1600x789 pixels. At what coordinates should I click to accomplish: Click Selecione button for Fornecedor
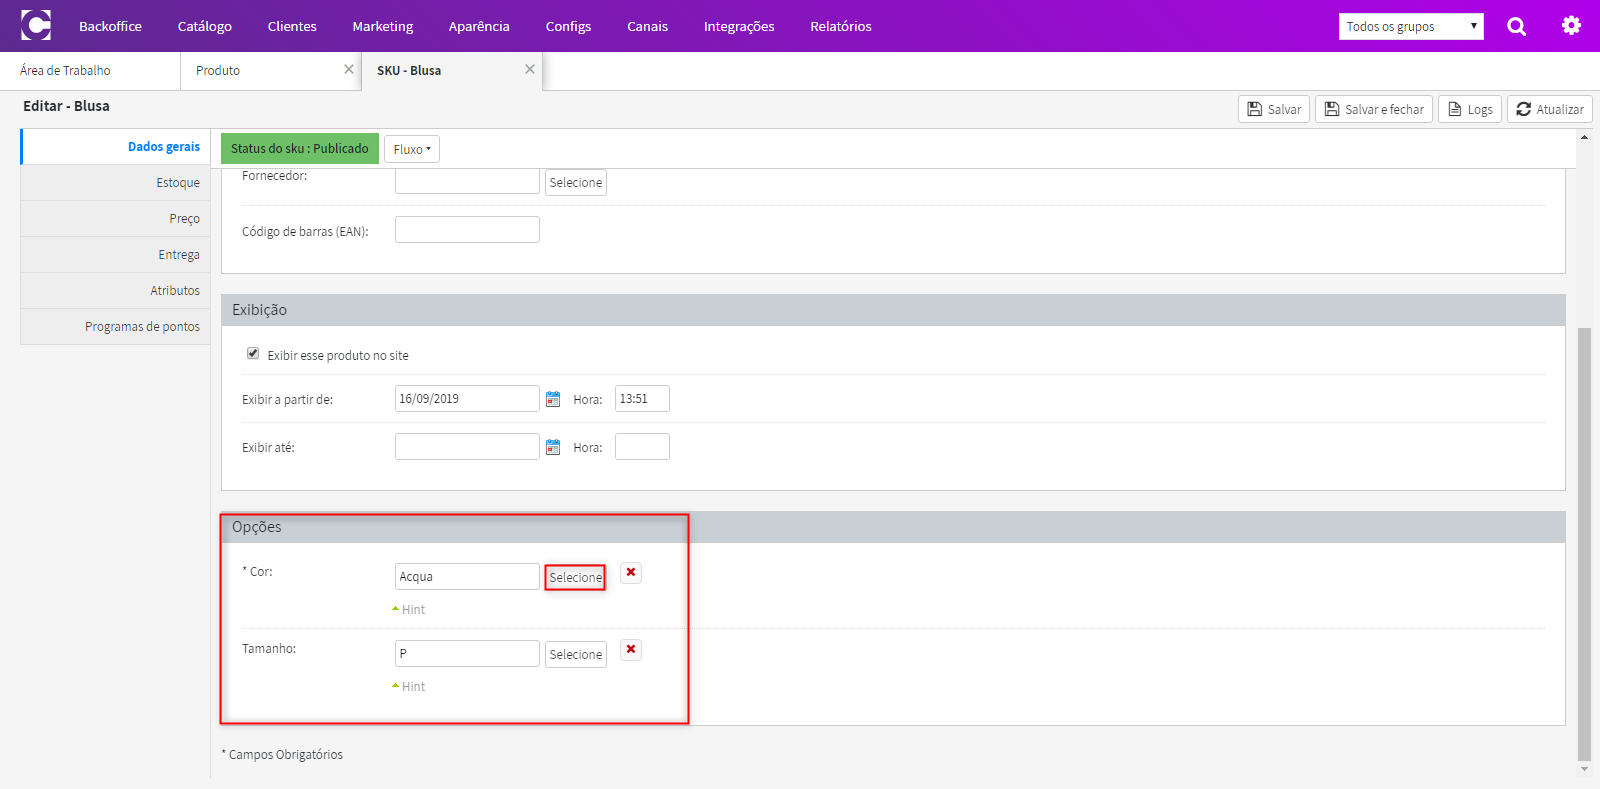[x=576, y=182]
